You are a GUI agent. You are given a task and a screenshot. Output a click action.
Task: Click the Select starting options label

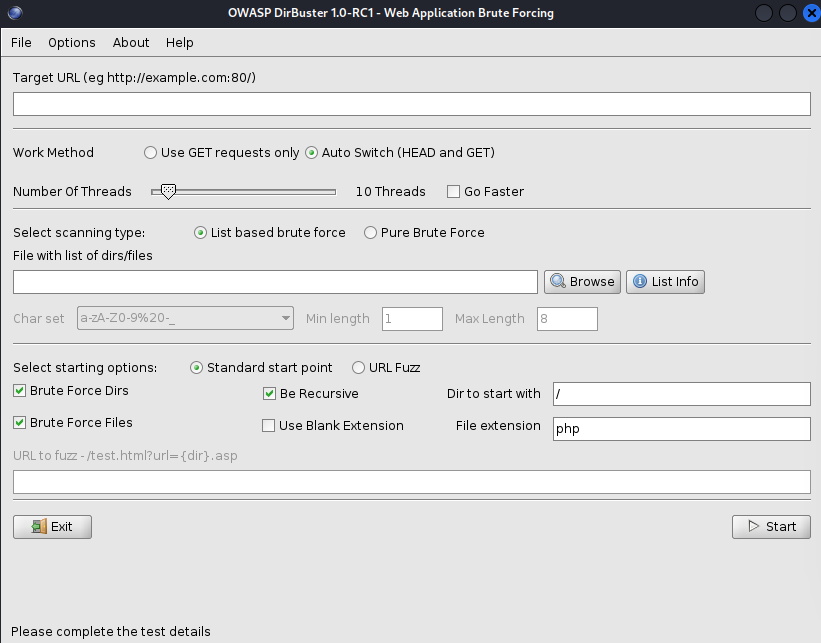[x=85, y=368]
